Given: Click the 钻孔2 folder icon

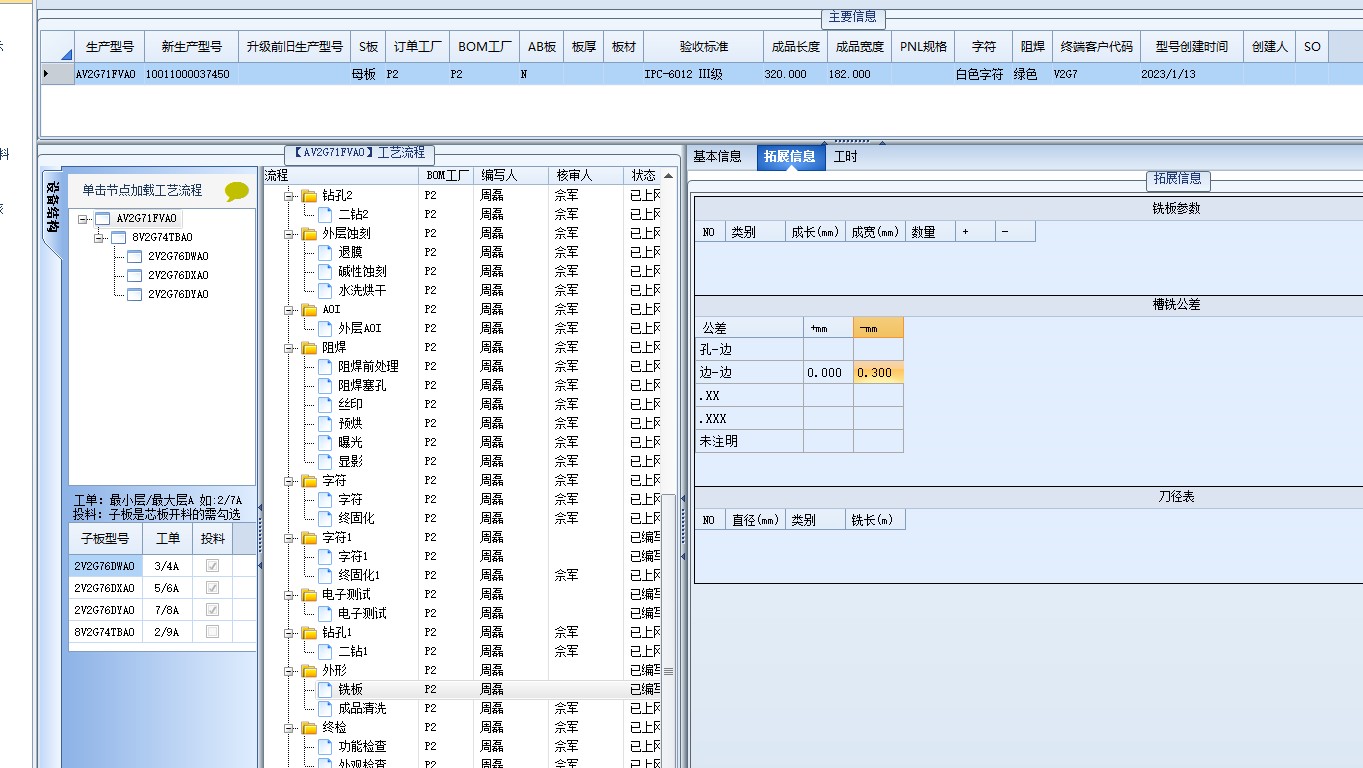Looking at the screenshot, I should click(x=309, y=196).
